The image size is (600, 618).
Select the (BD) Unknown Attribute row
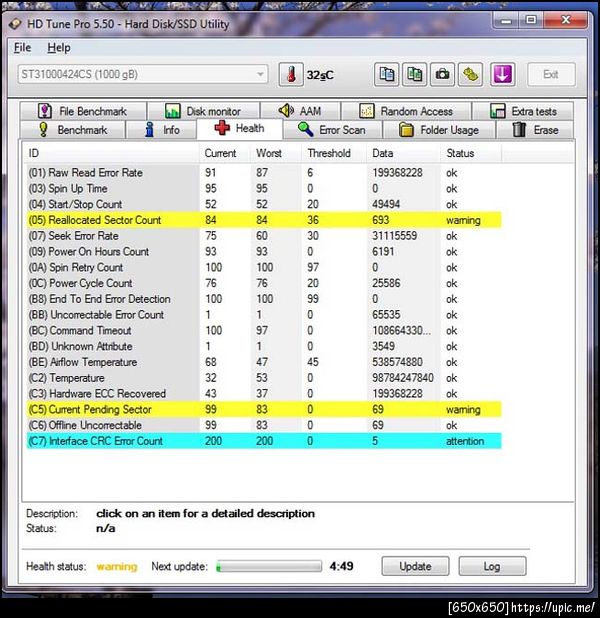(x=264, y=346)
